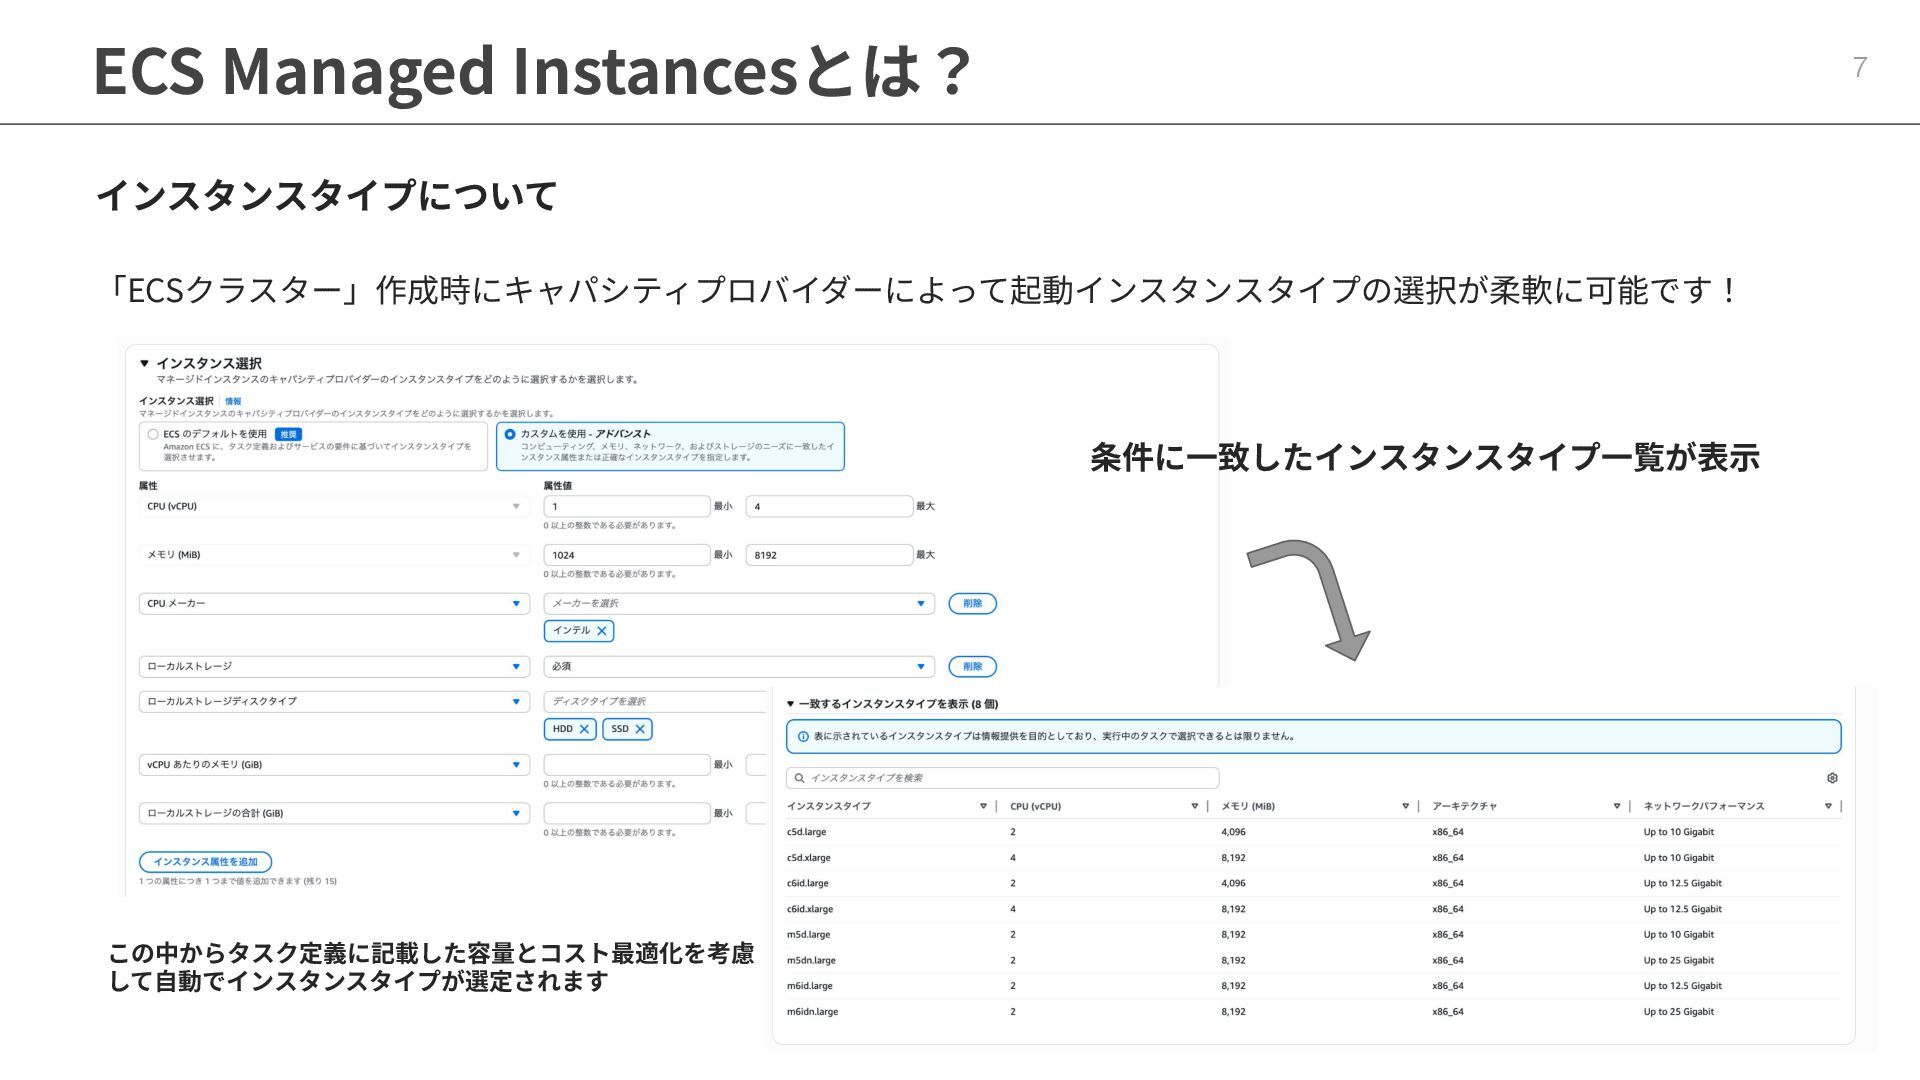1920x1080 pixels.
Task: Remove the インテル tag with its X
Action: coord(601,631)
